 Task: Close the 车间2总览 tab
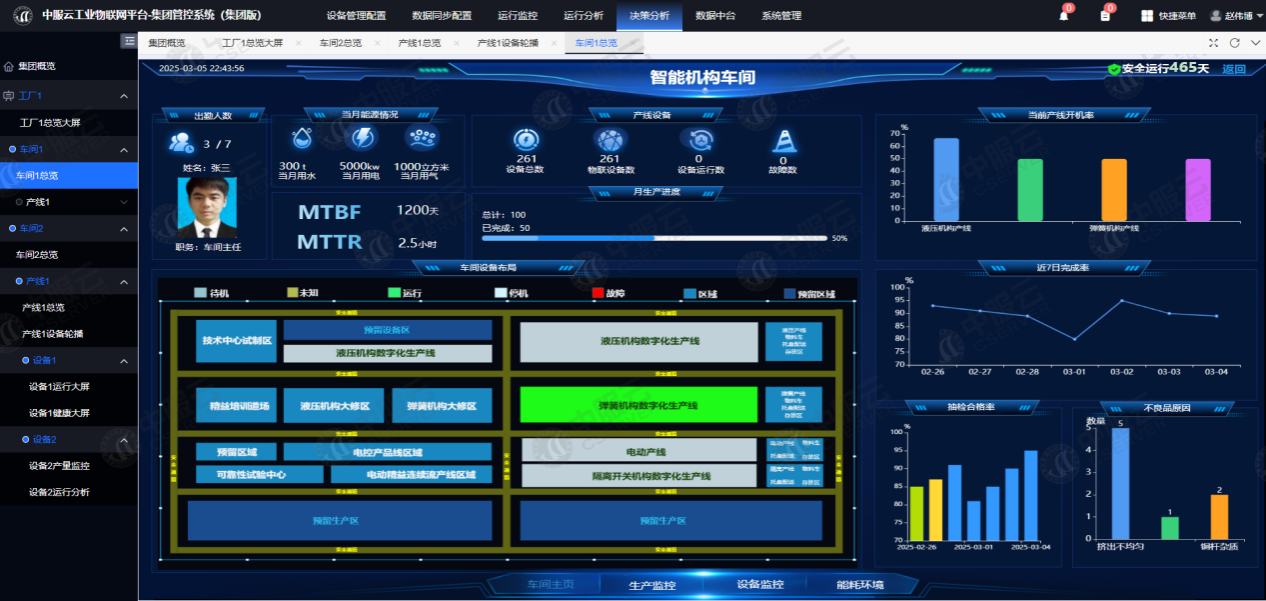pos(377,44)
